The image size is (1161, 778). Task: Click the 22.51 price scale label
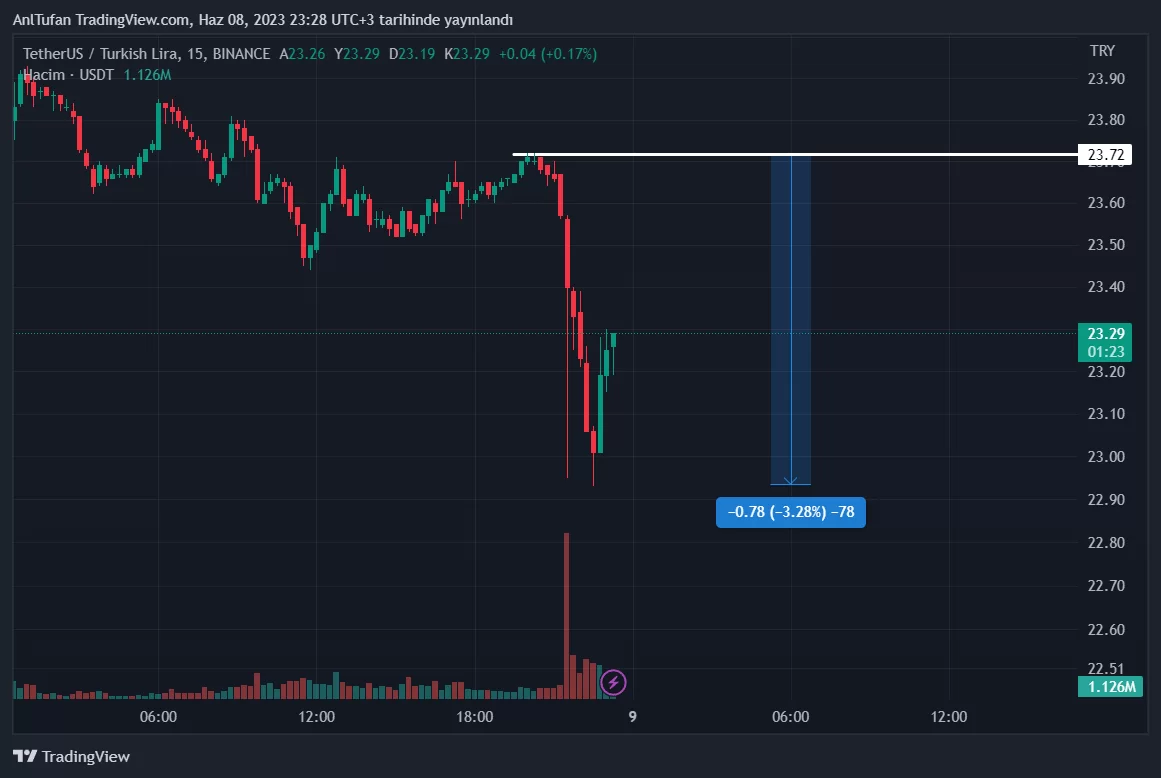tap(1105, 669)
